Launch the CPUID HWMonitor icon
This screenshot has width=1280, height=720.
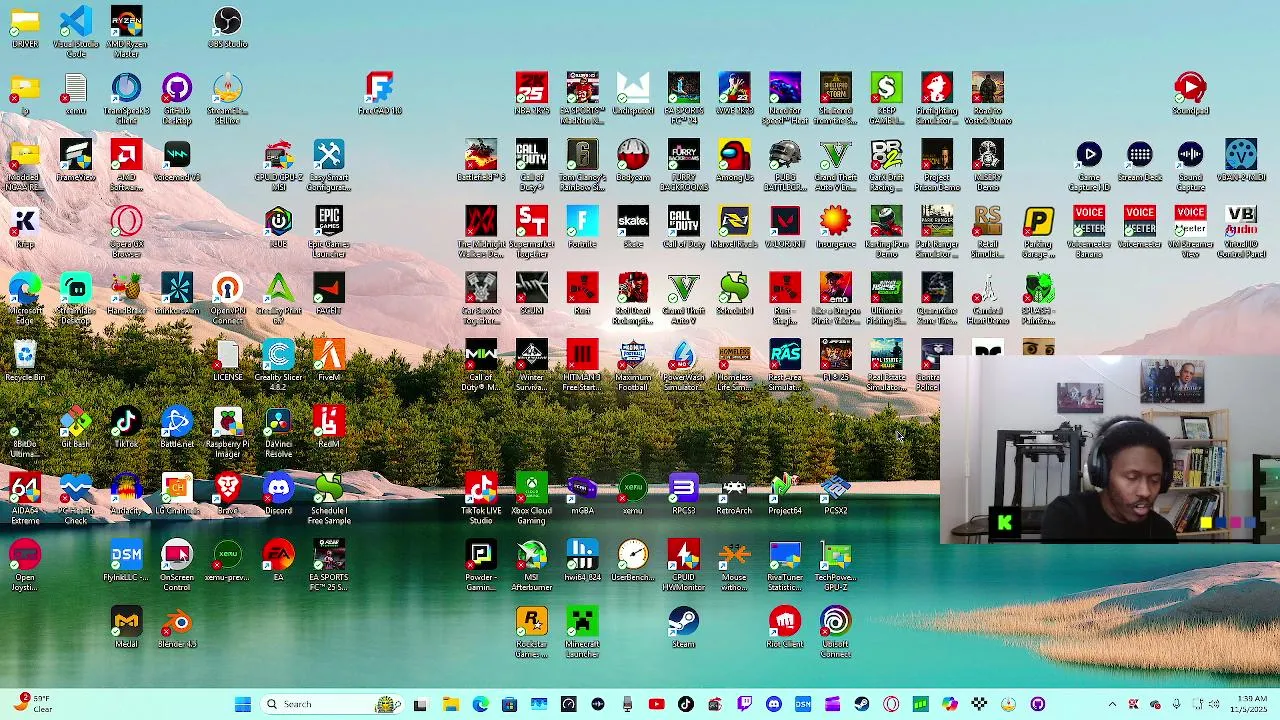click(683, 564)
